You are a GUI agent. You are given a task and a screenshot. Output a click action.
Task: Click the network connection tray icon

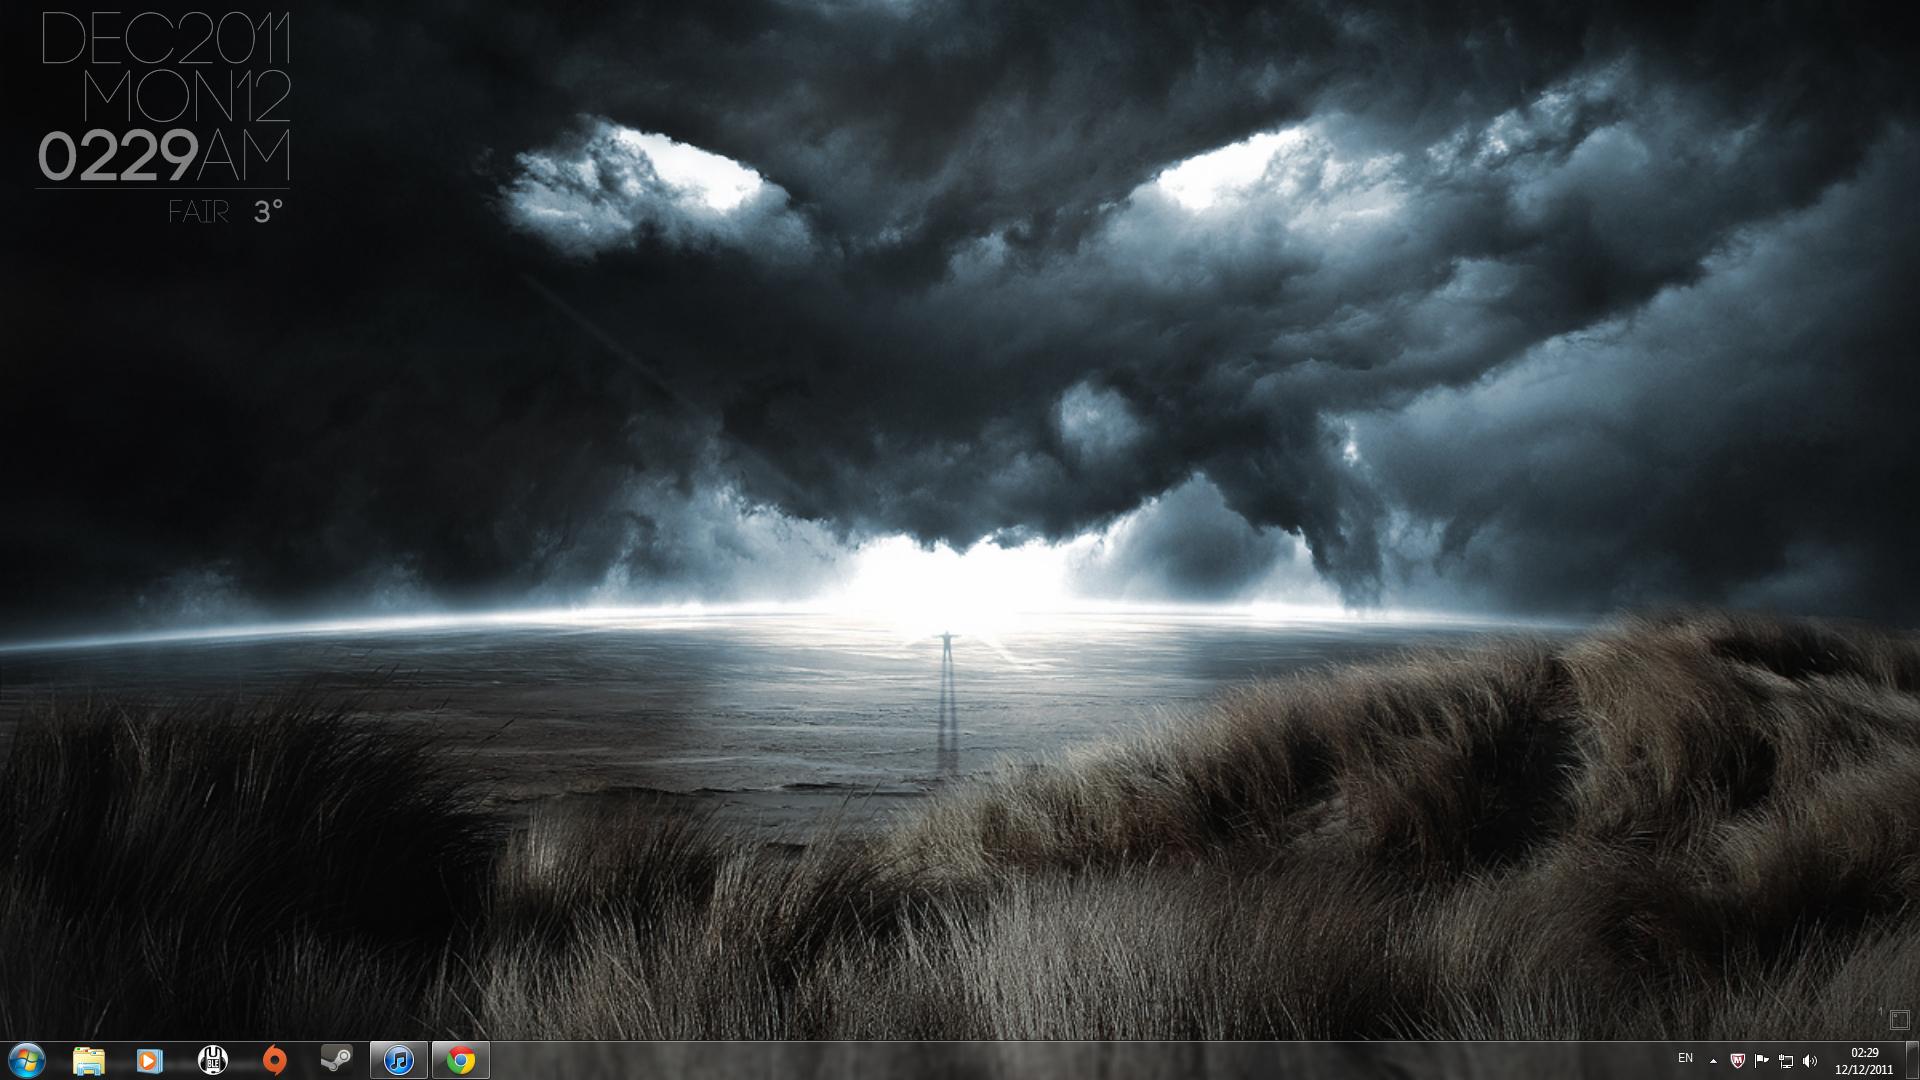tap(1786, 1061)
